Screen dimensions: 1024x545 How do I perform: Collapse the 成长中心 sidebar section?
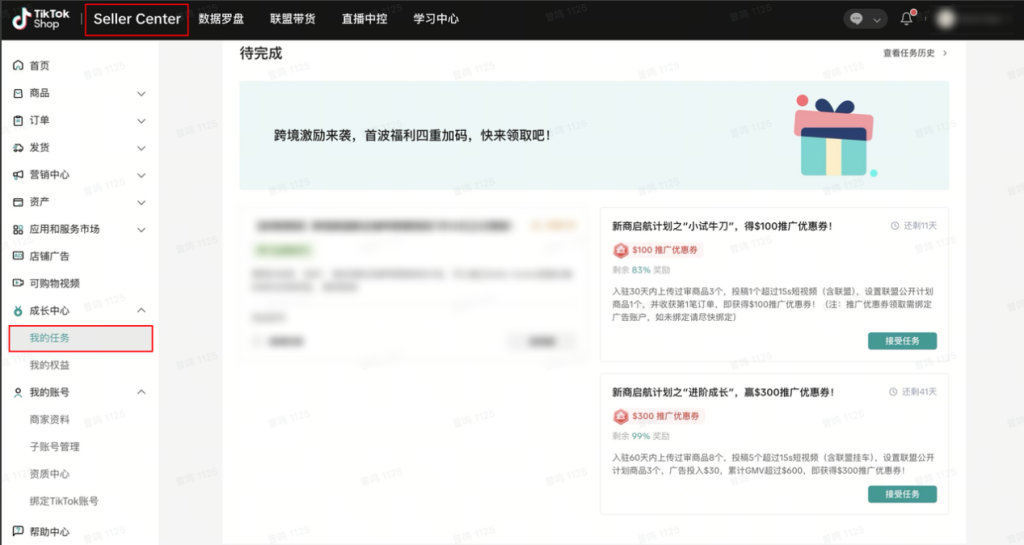click(x=141, y=311)
